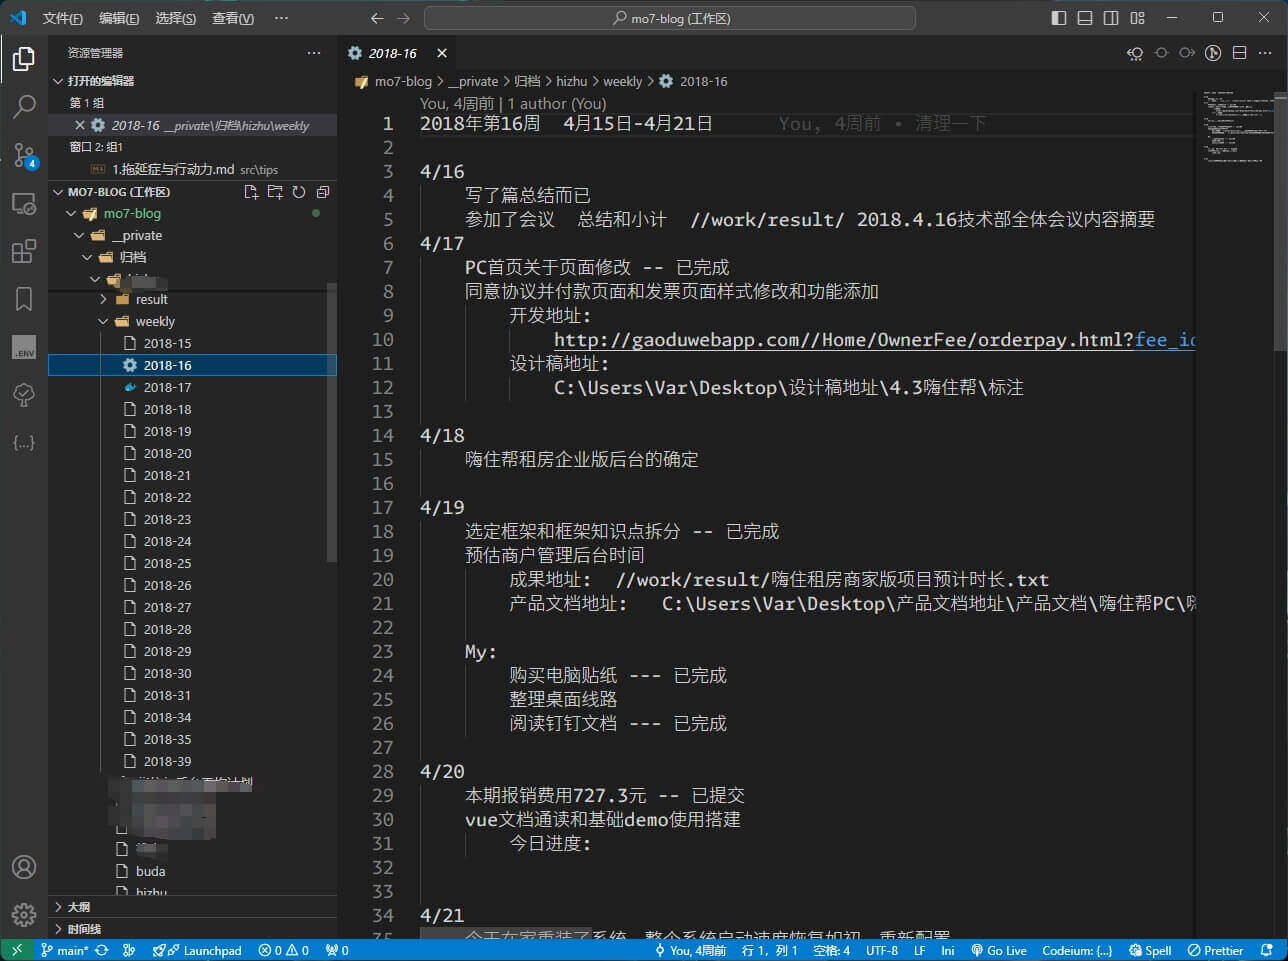The width and height of the screenshot is (1288, 961).
Task: Click the UTF-8 encoding indicator
Action: click(x=882, y=950)
